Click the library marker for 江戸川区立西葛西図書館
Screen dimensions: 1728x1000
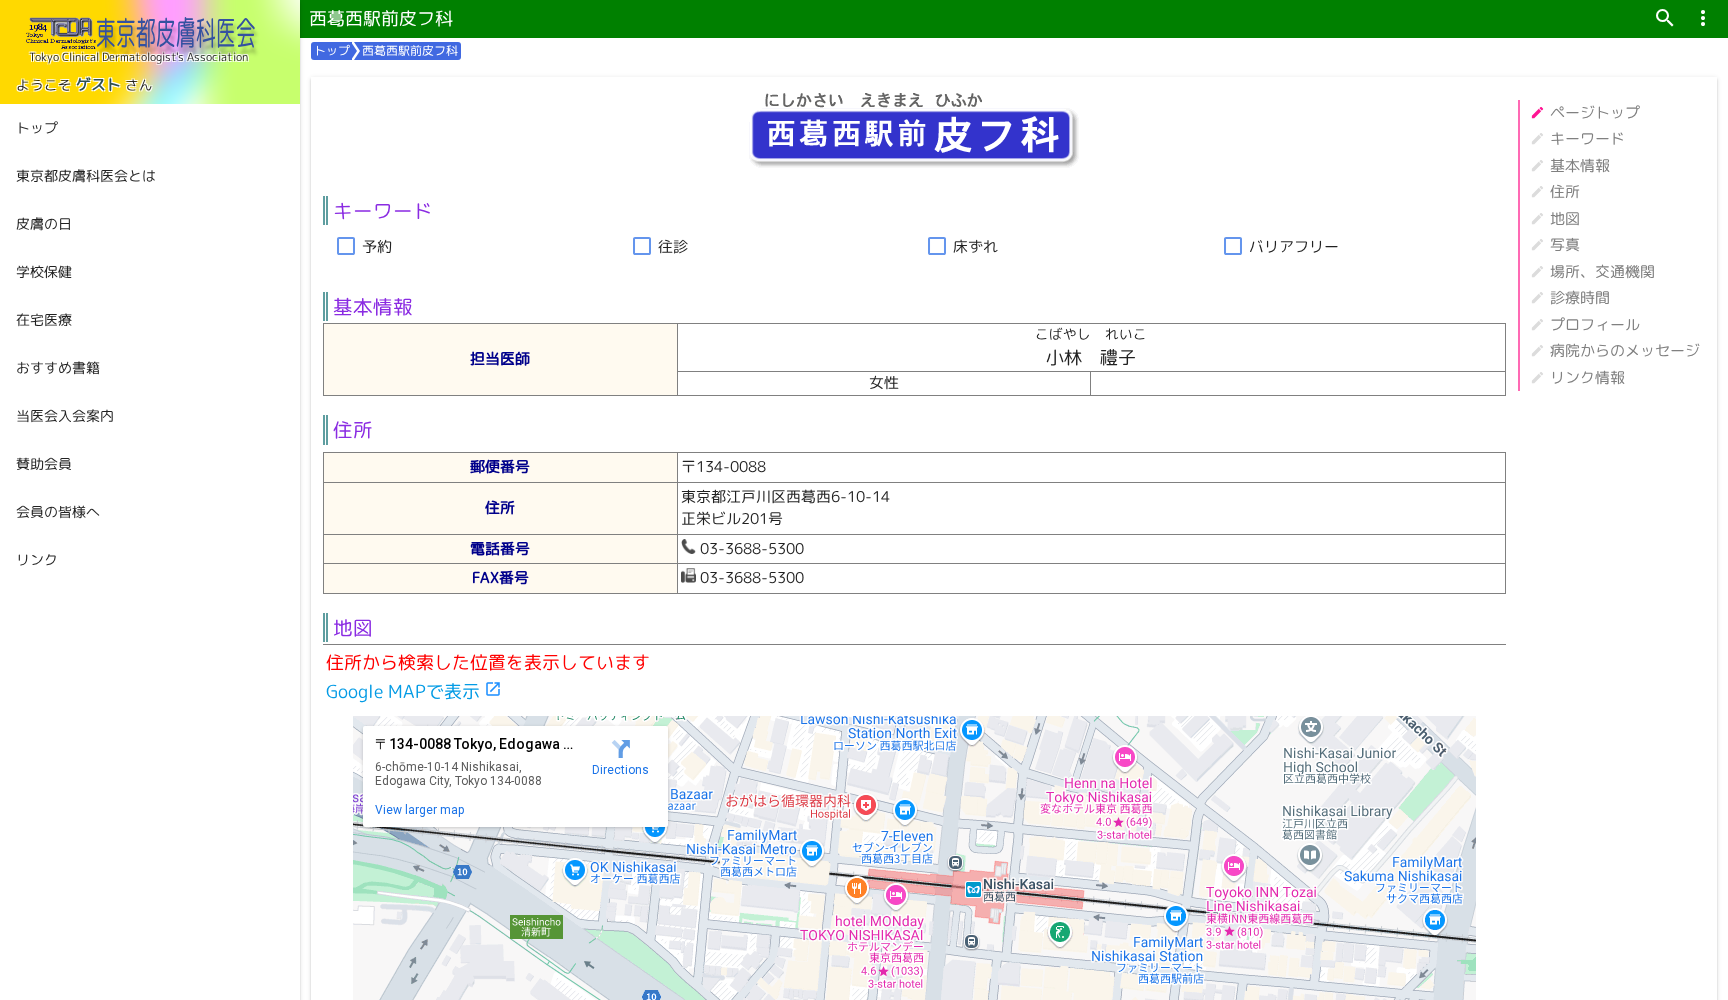point(1310,855)
